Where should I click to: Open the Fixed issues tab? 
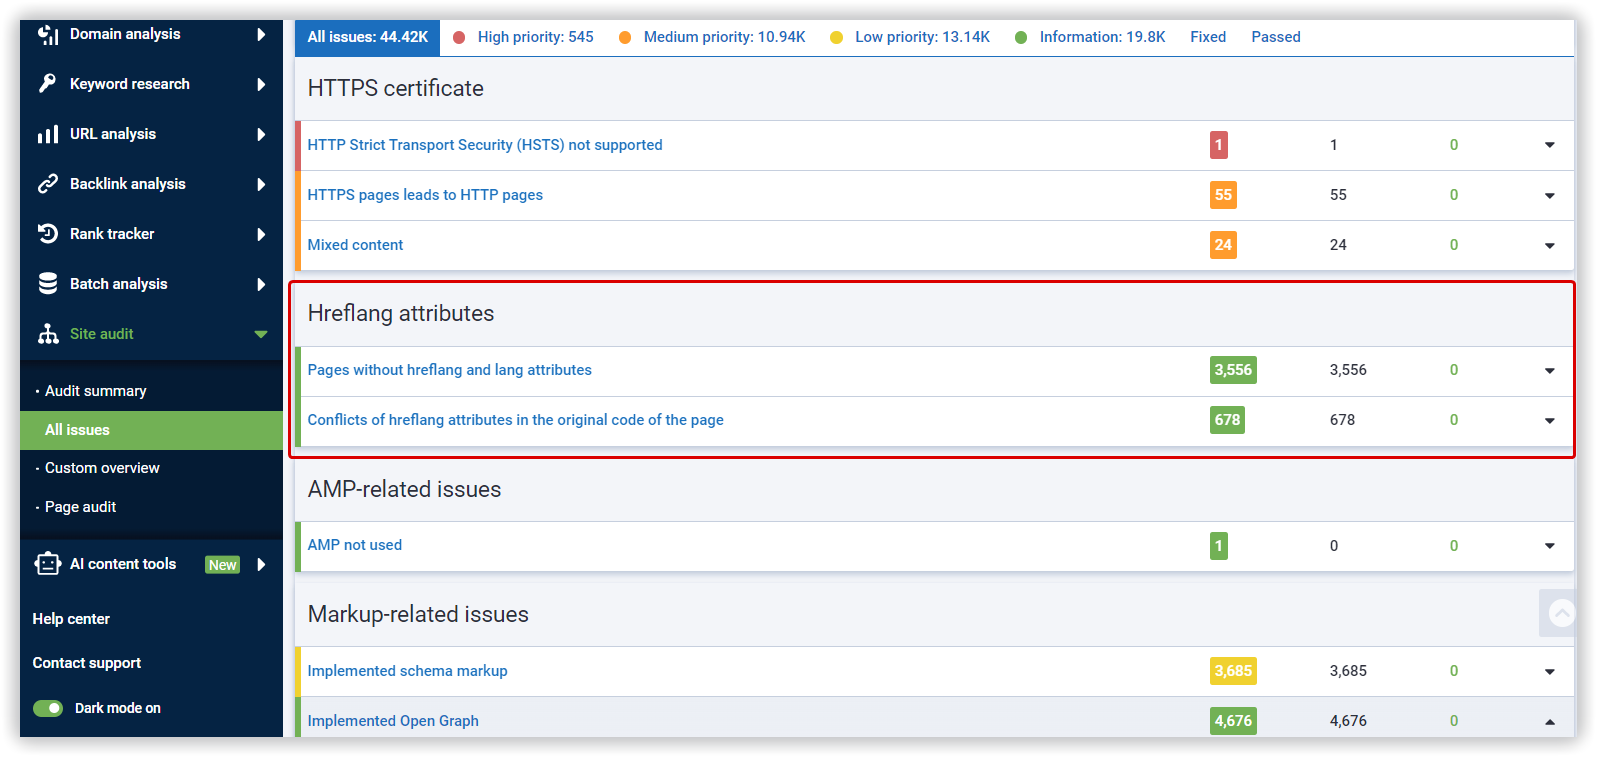tap(1208, 37)
